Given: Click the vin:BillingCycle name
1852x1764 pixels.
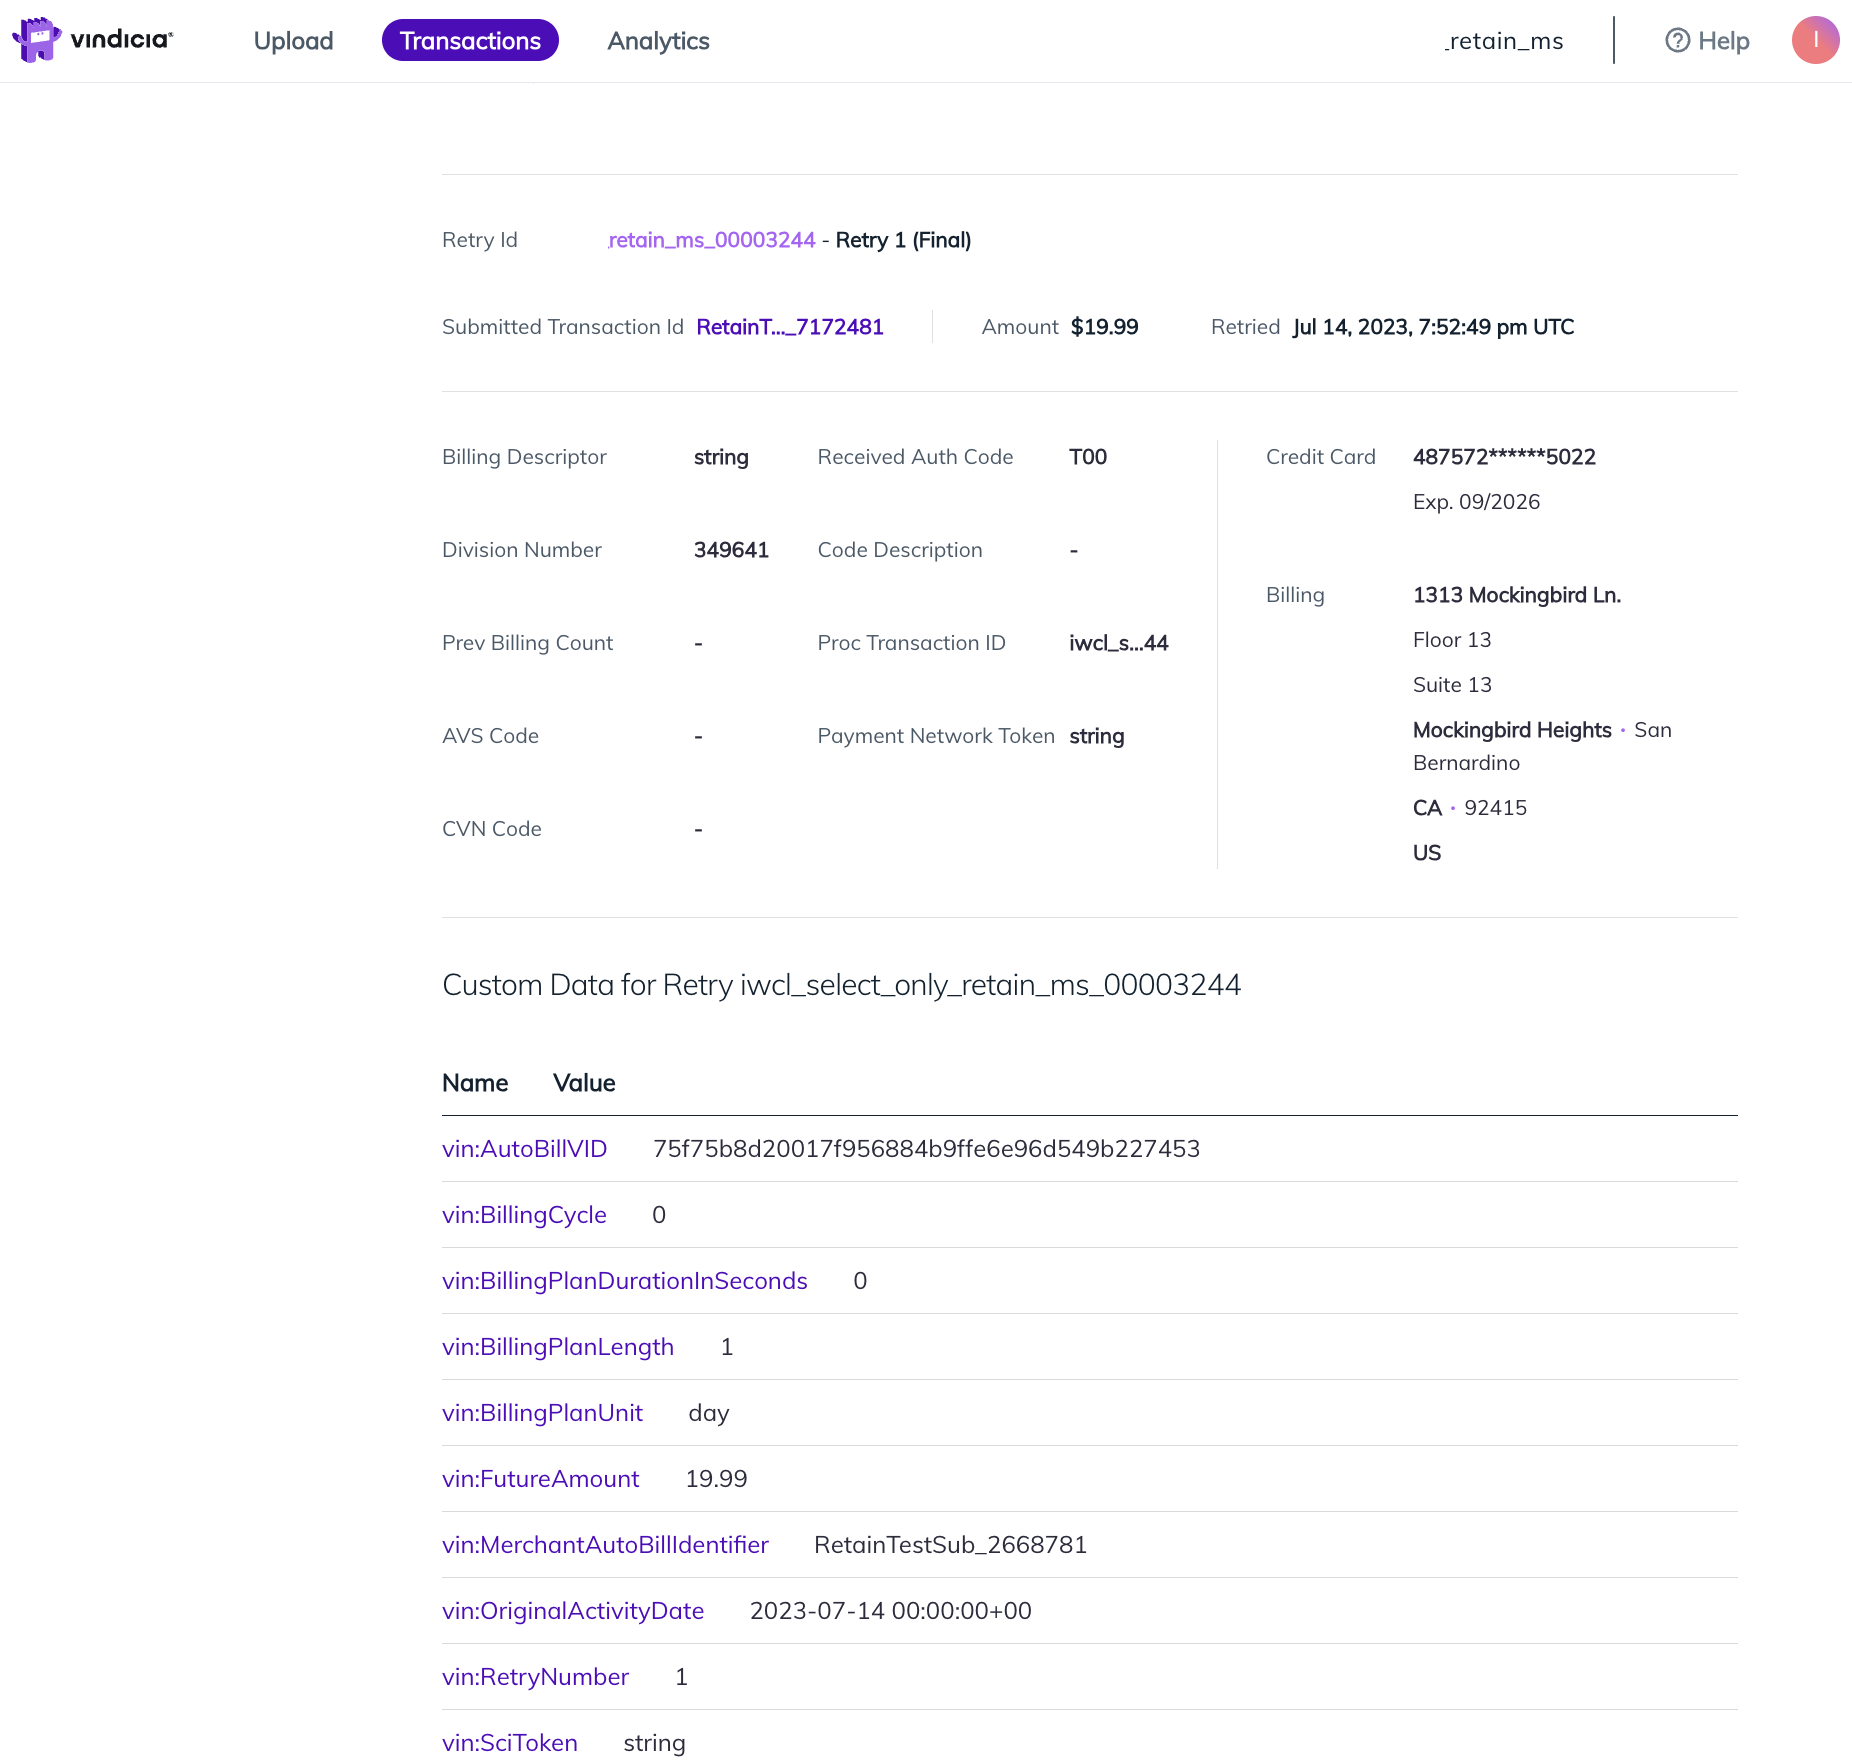Looking at the screenshot, I should [524, 1215].
